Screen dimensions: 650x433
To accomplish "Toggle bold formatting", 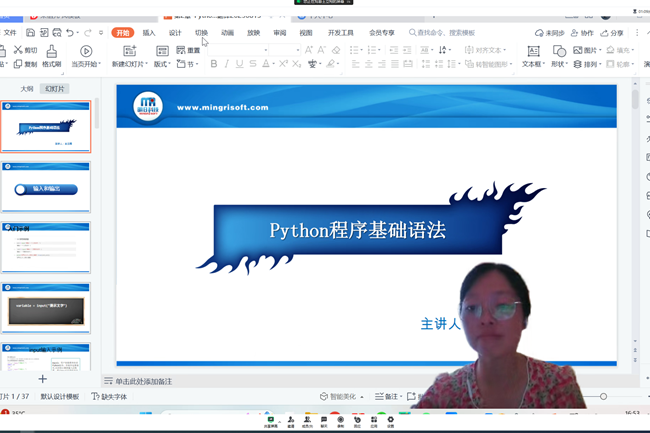I will pos(214,64).
